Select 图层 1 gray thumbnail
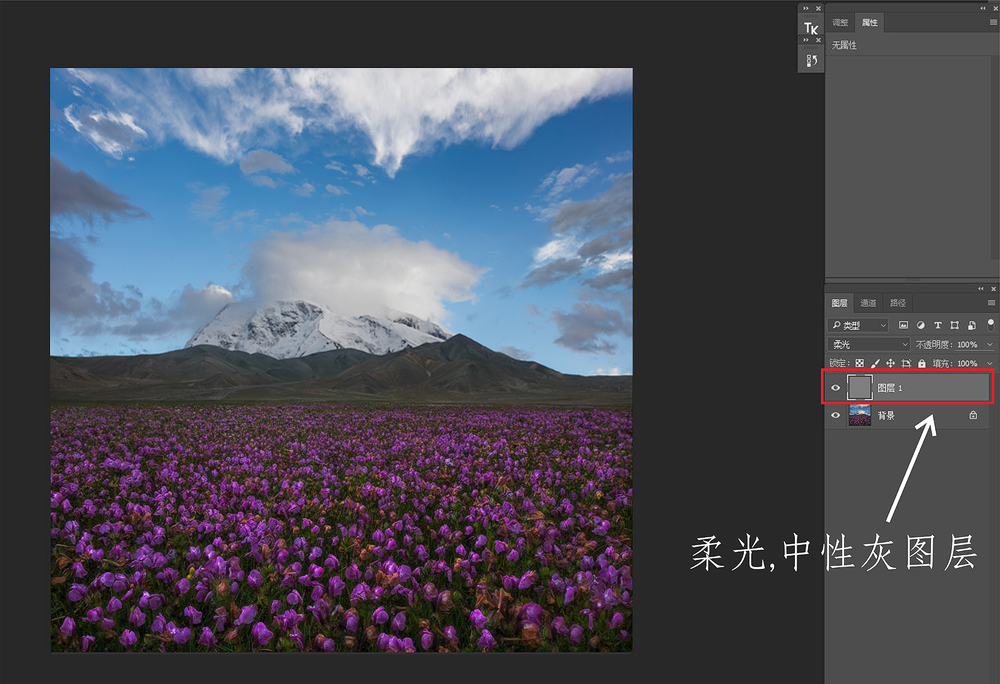The width and height of the screenshot is (1000, 684). [859, 388]
